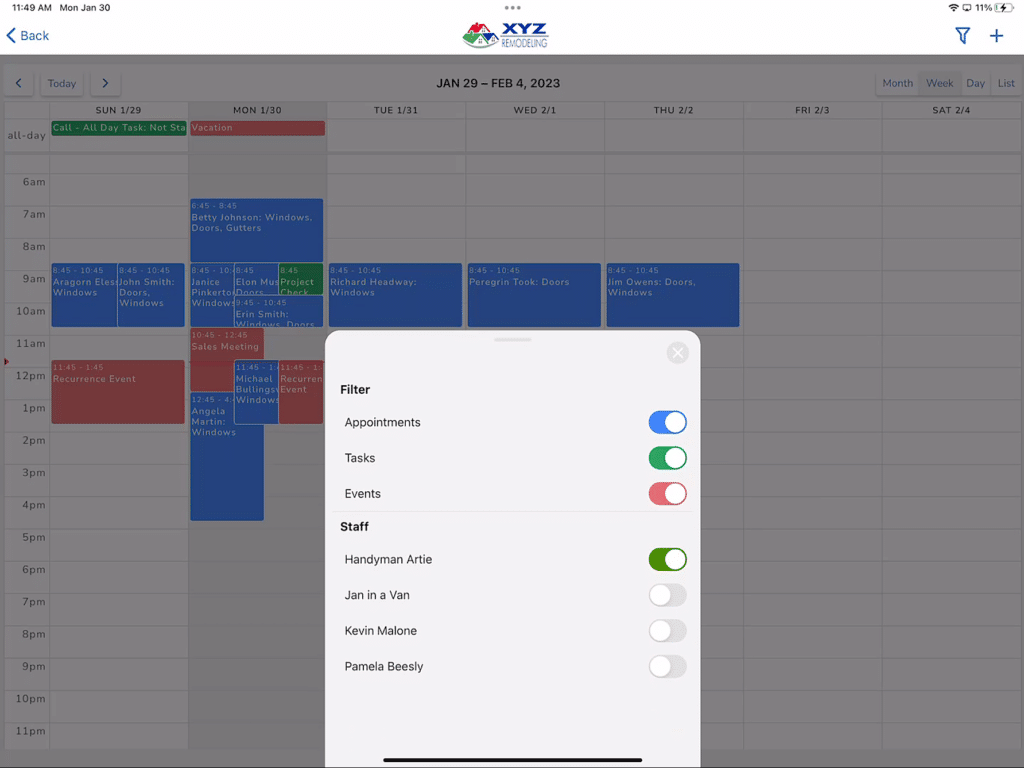Image resolution: width=1024 pixels, height=768 pixels.
Task: Switch to Day view
Action: pyautogui.click(x=975, y=83)
